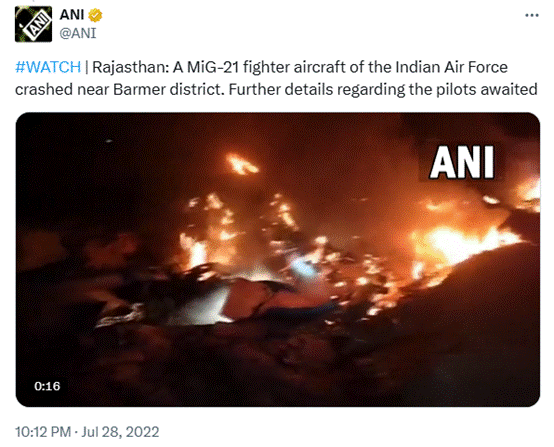Click the ANI display name

[x=72, y=15]
